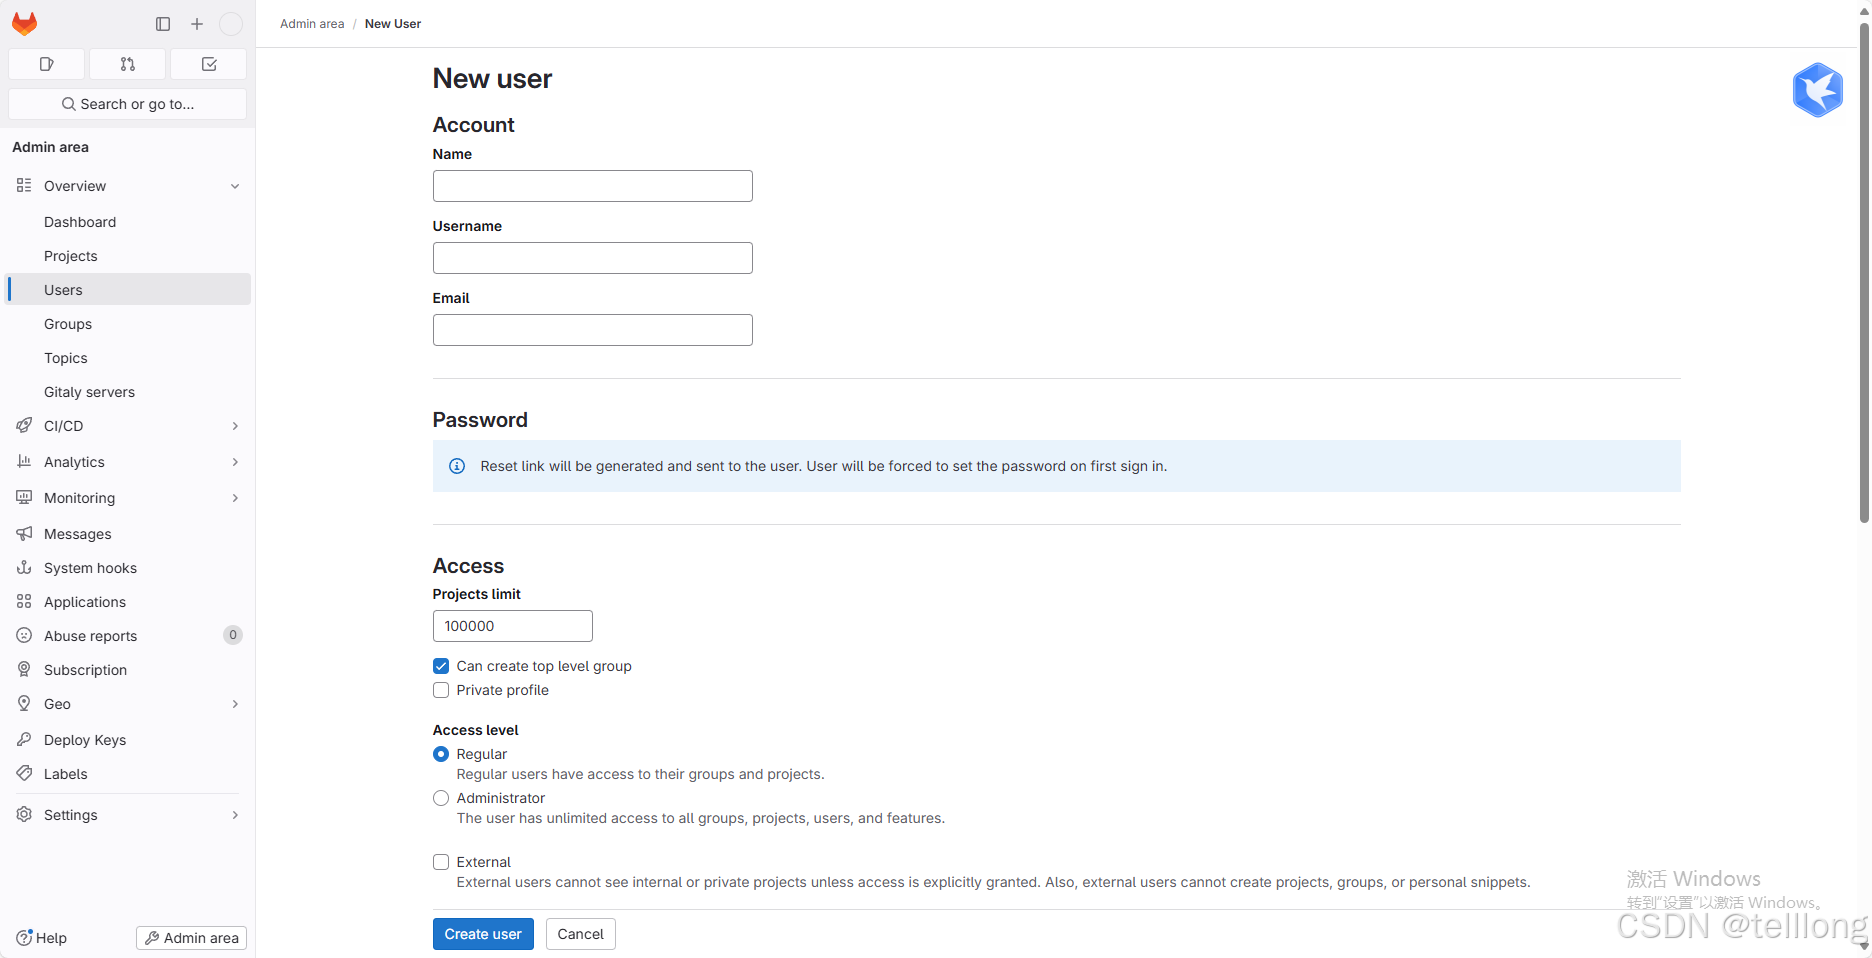Image resolution: width=1872 pixels, height=958 pixels.
Task: Click the info icon in password notice
Action: pyautogui.click(x=457, y=466)
